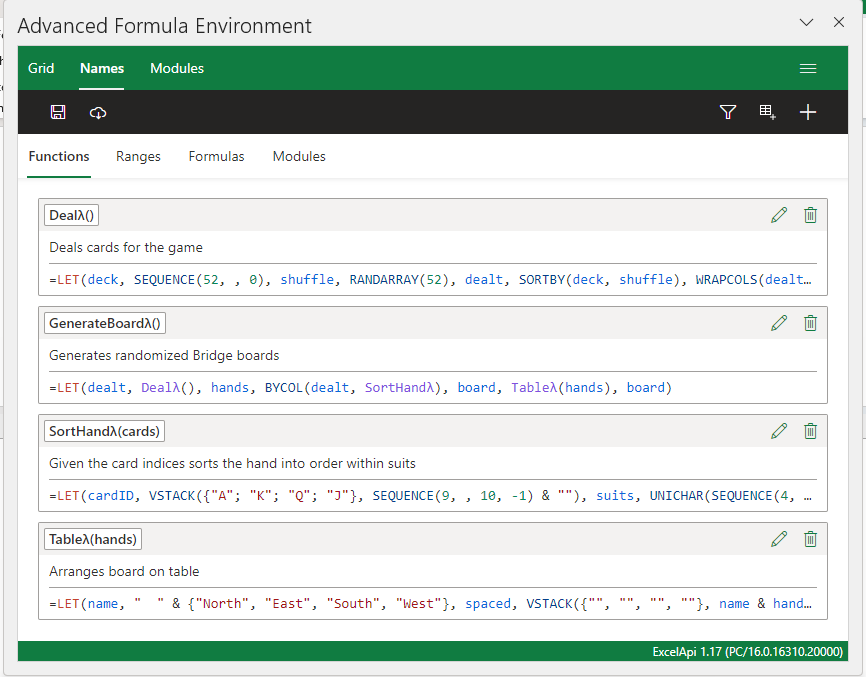Open the filter funnel icon
The image size is (866, 677).
pyautogui.click(x=727, y=112)
